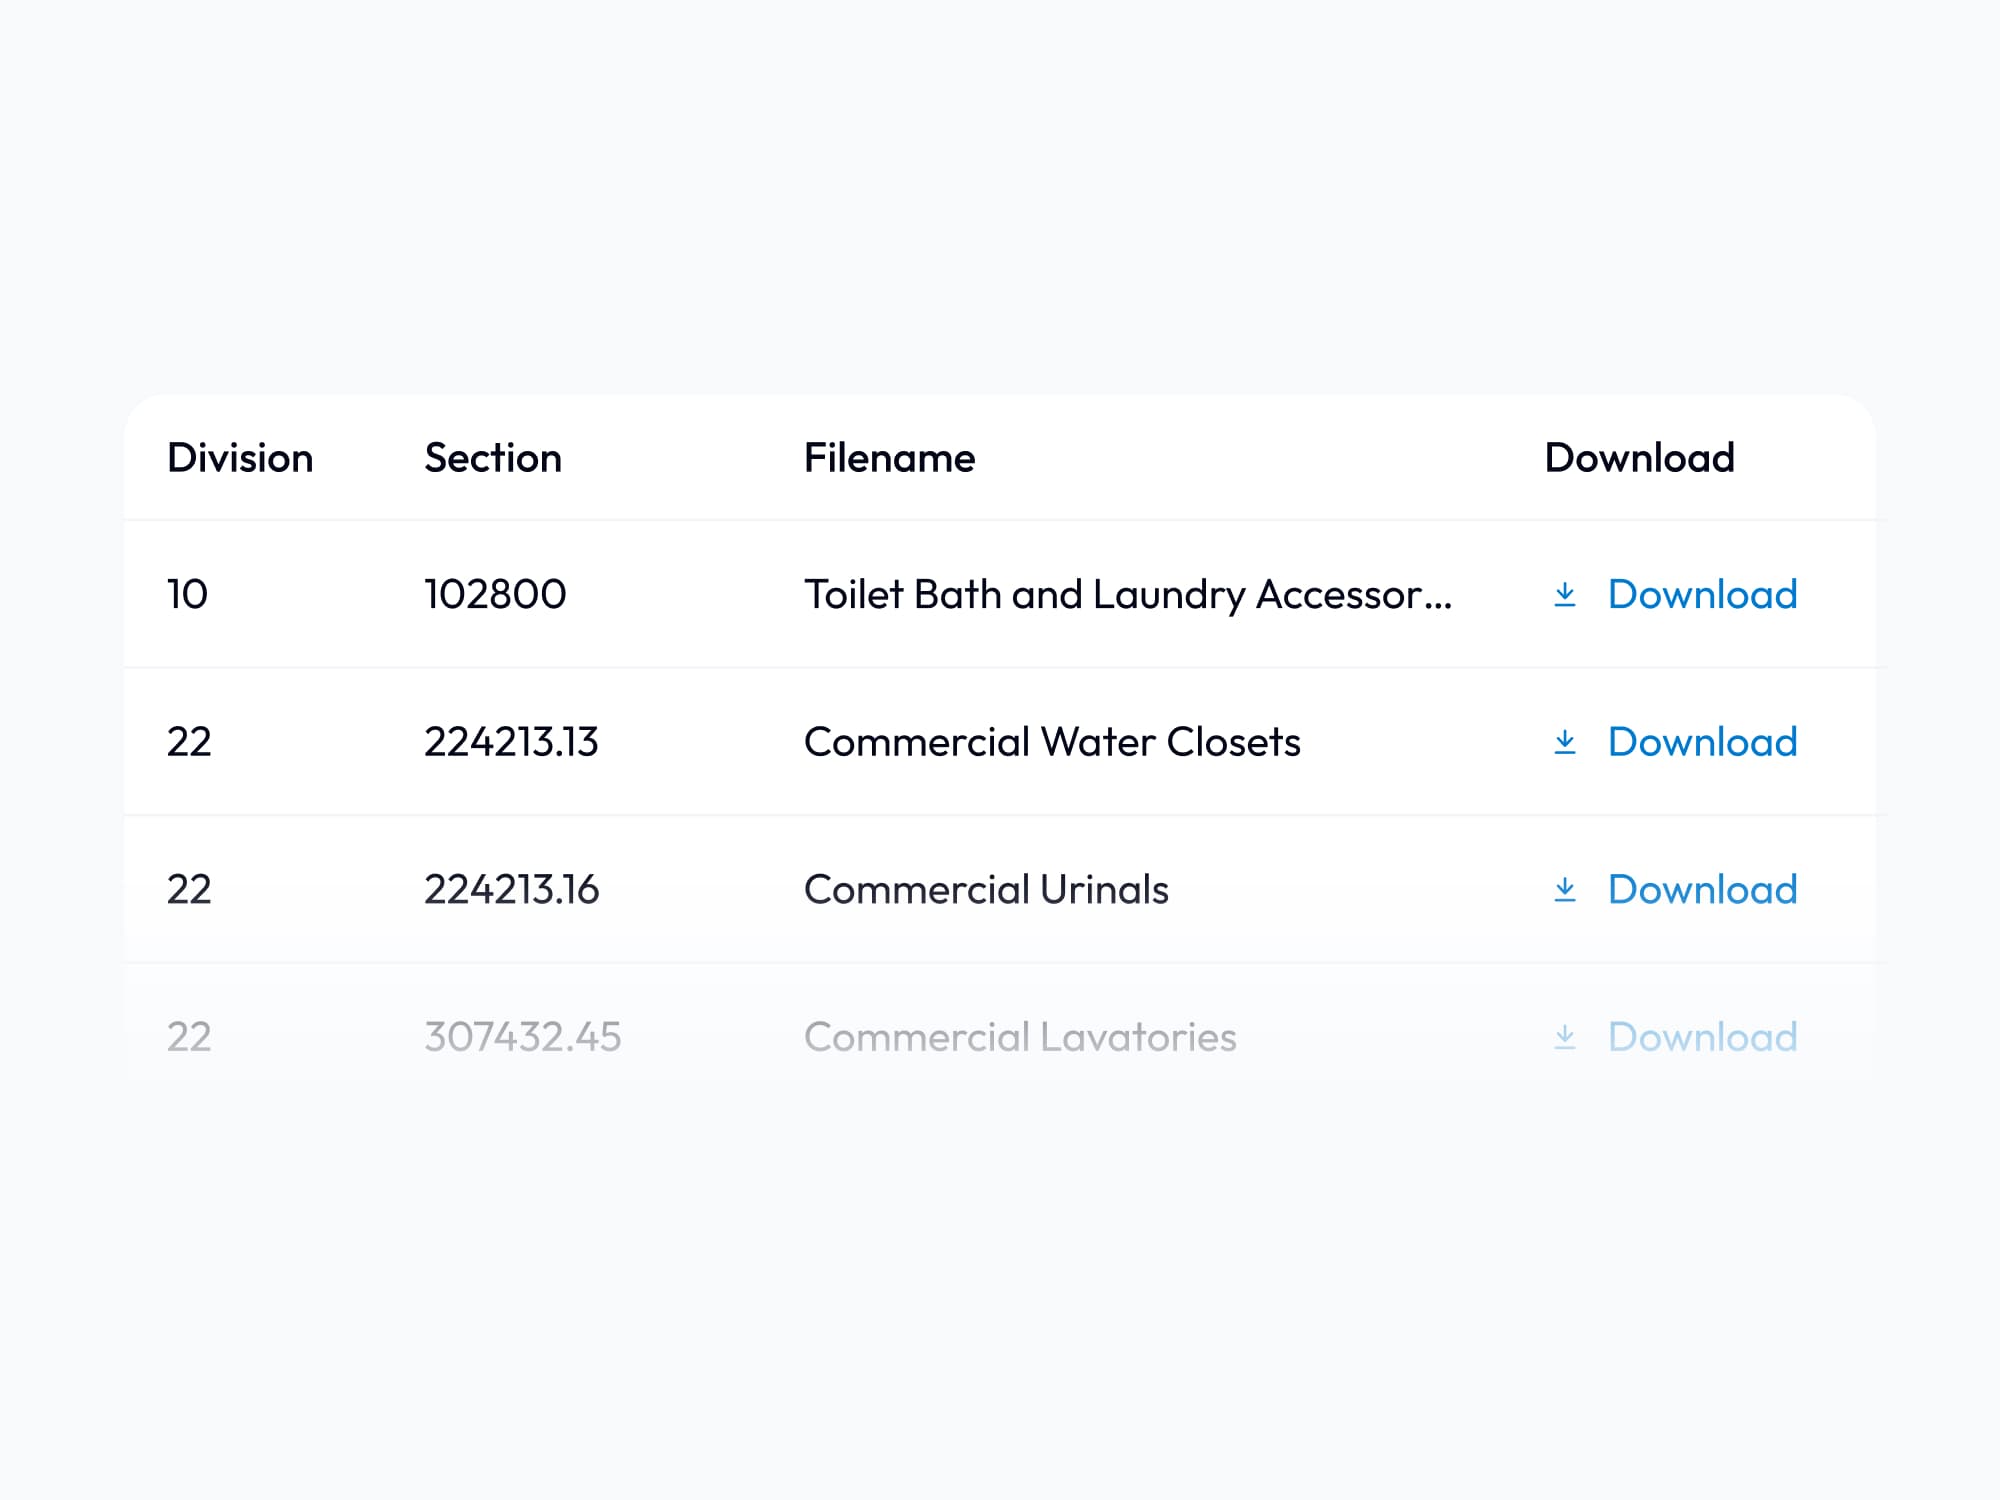Click download arrow icon for Commercial Water Closets
Screen dimensions: 2000x1500
pos(1565,742)
